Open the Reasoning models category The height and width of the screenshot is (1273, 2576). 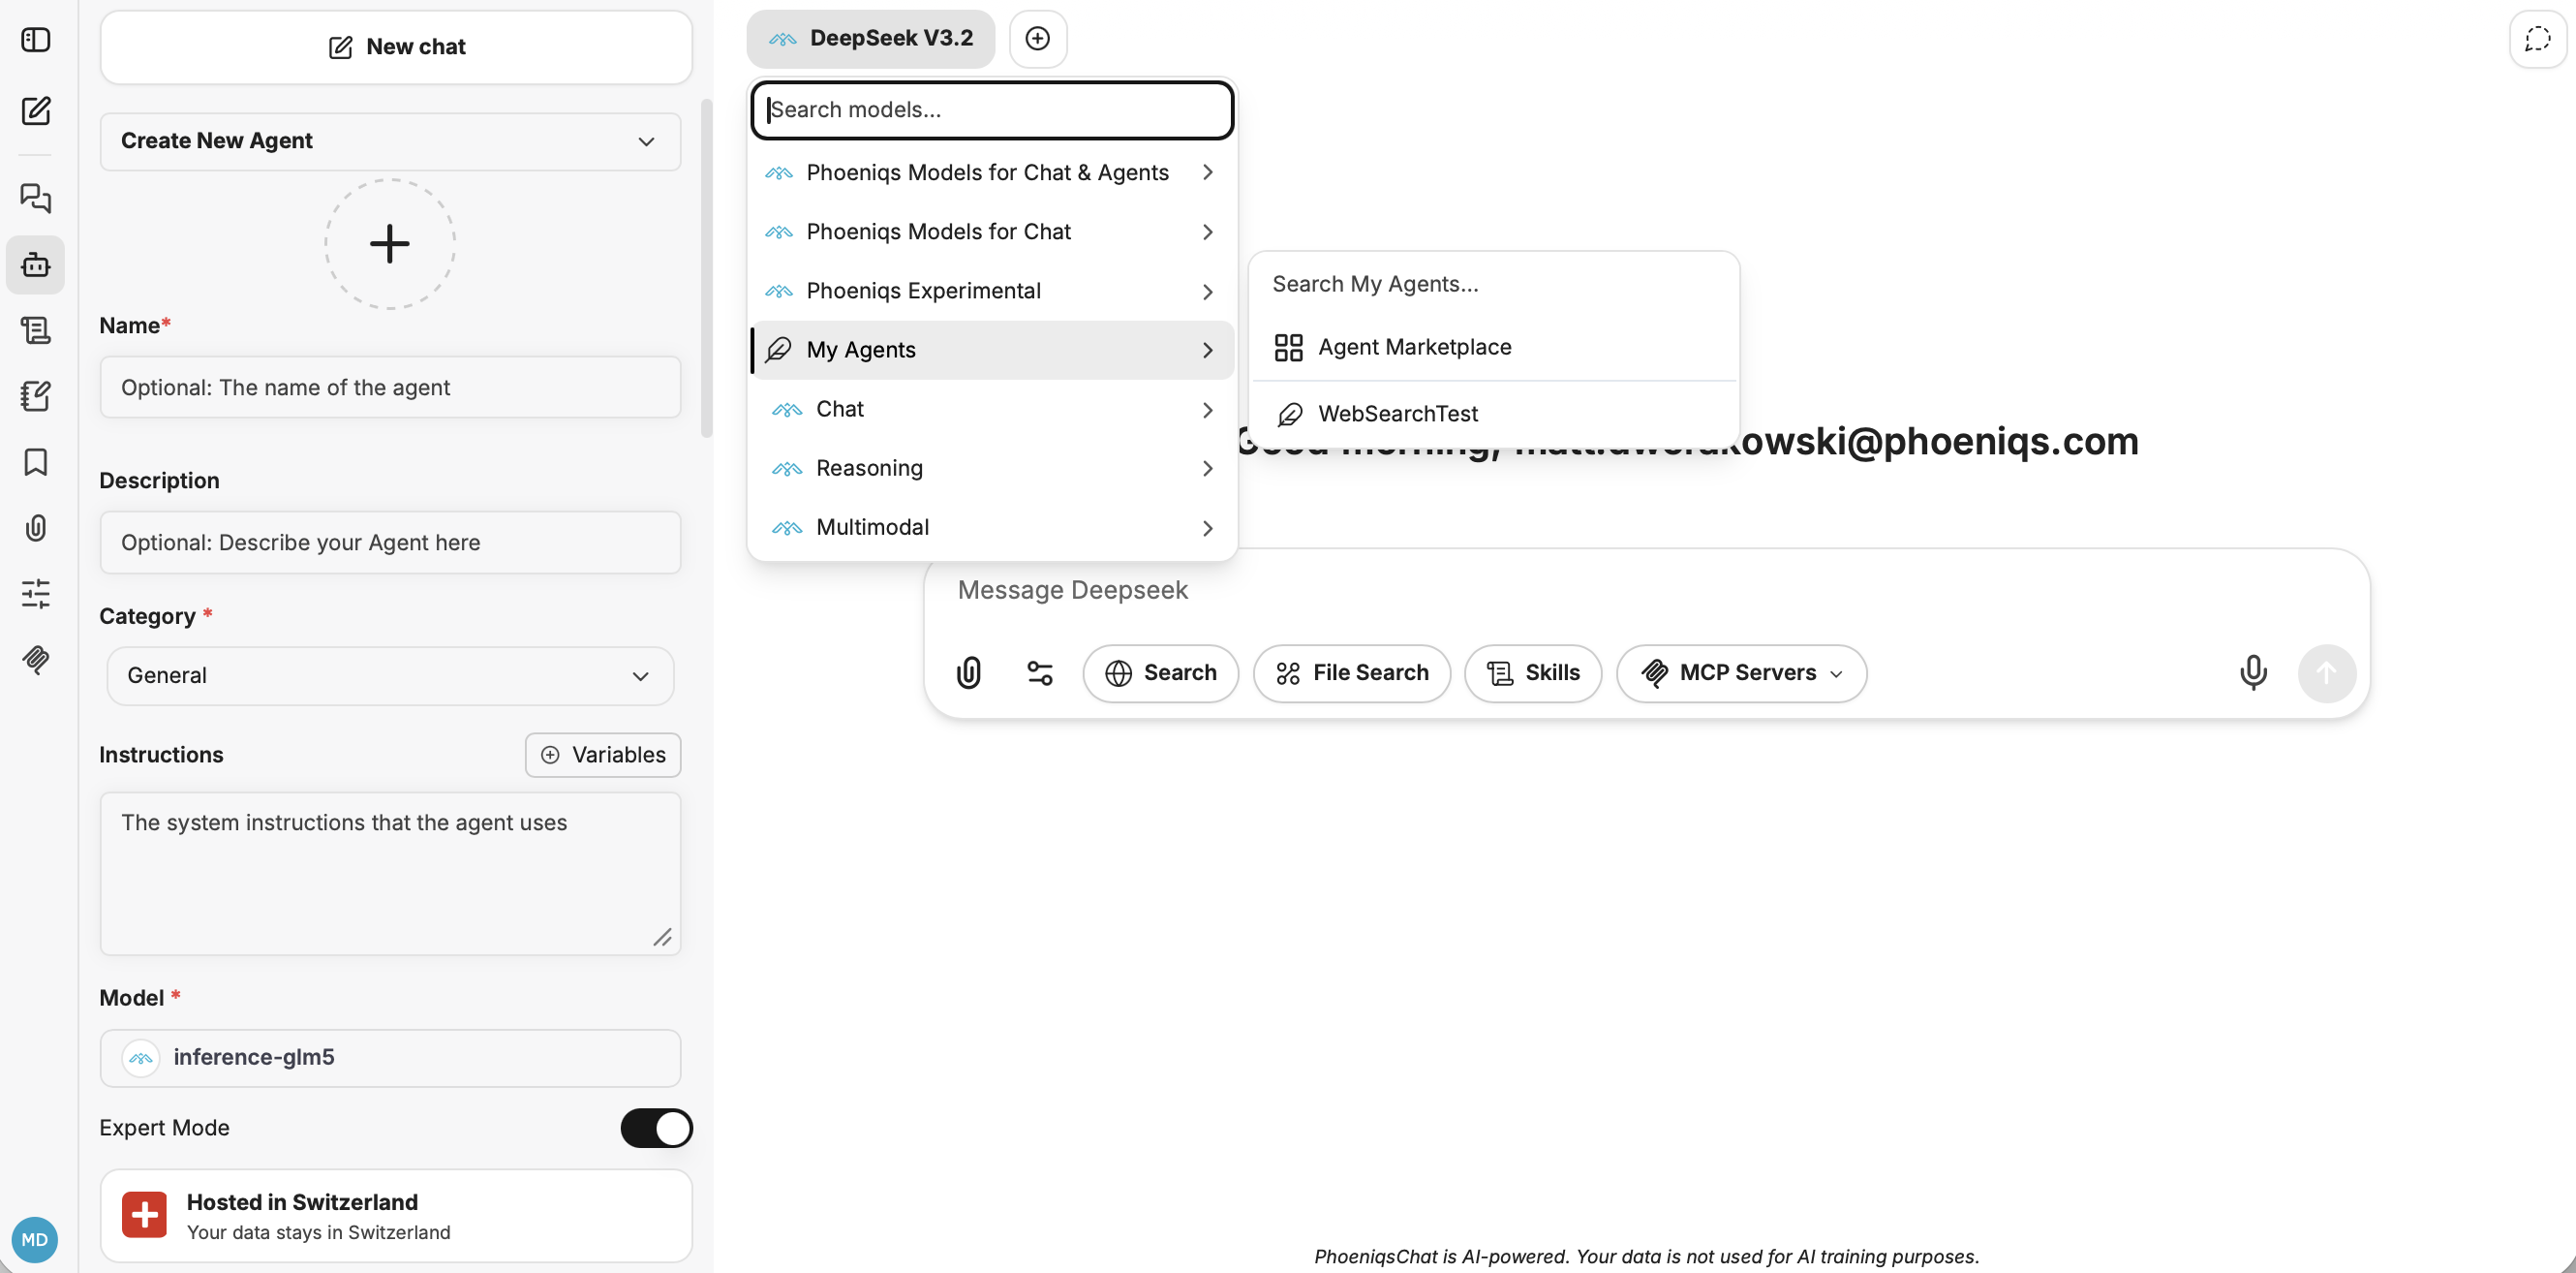(992, 468)
